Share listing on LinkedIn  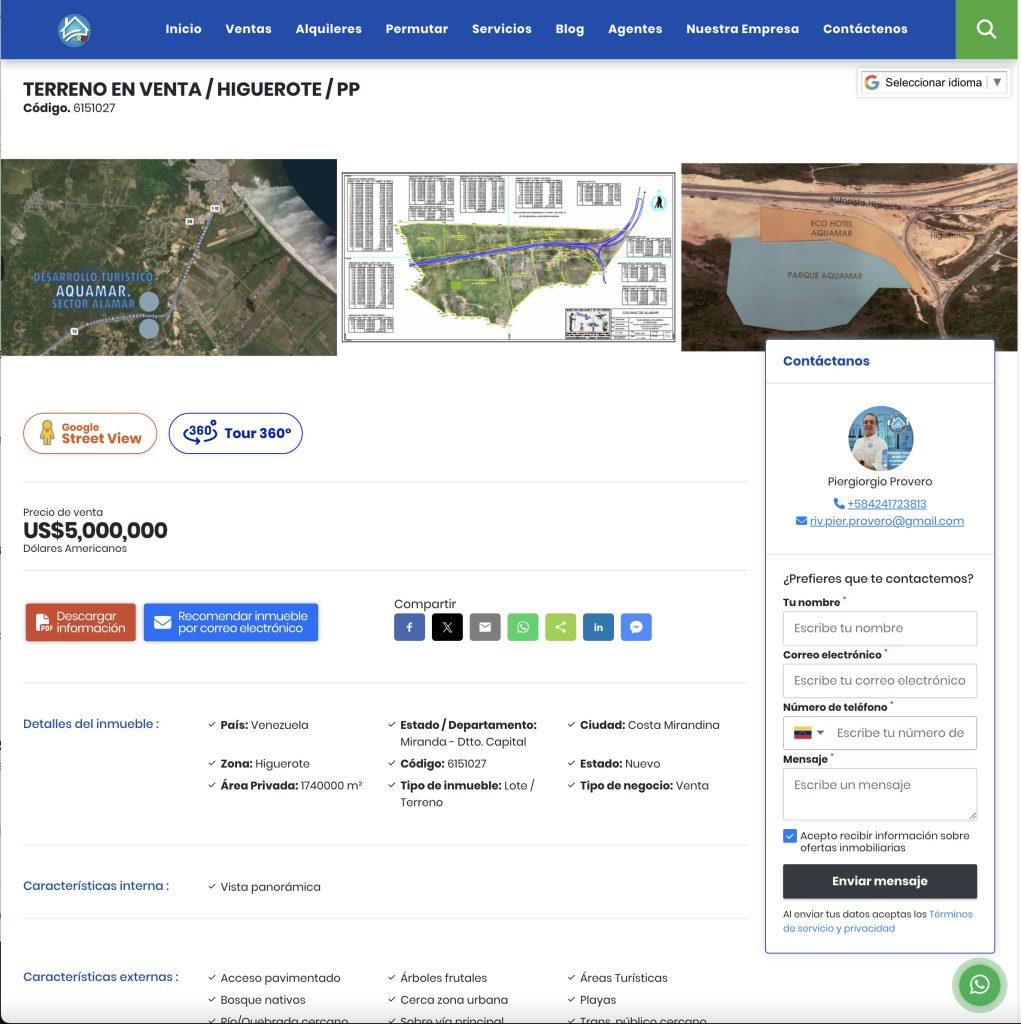pos(598,627)
